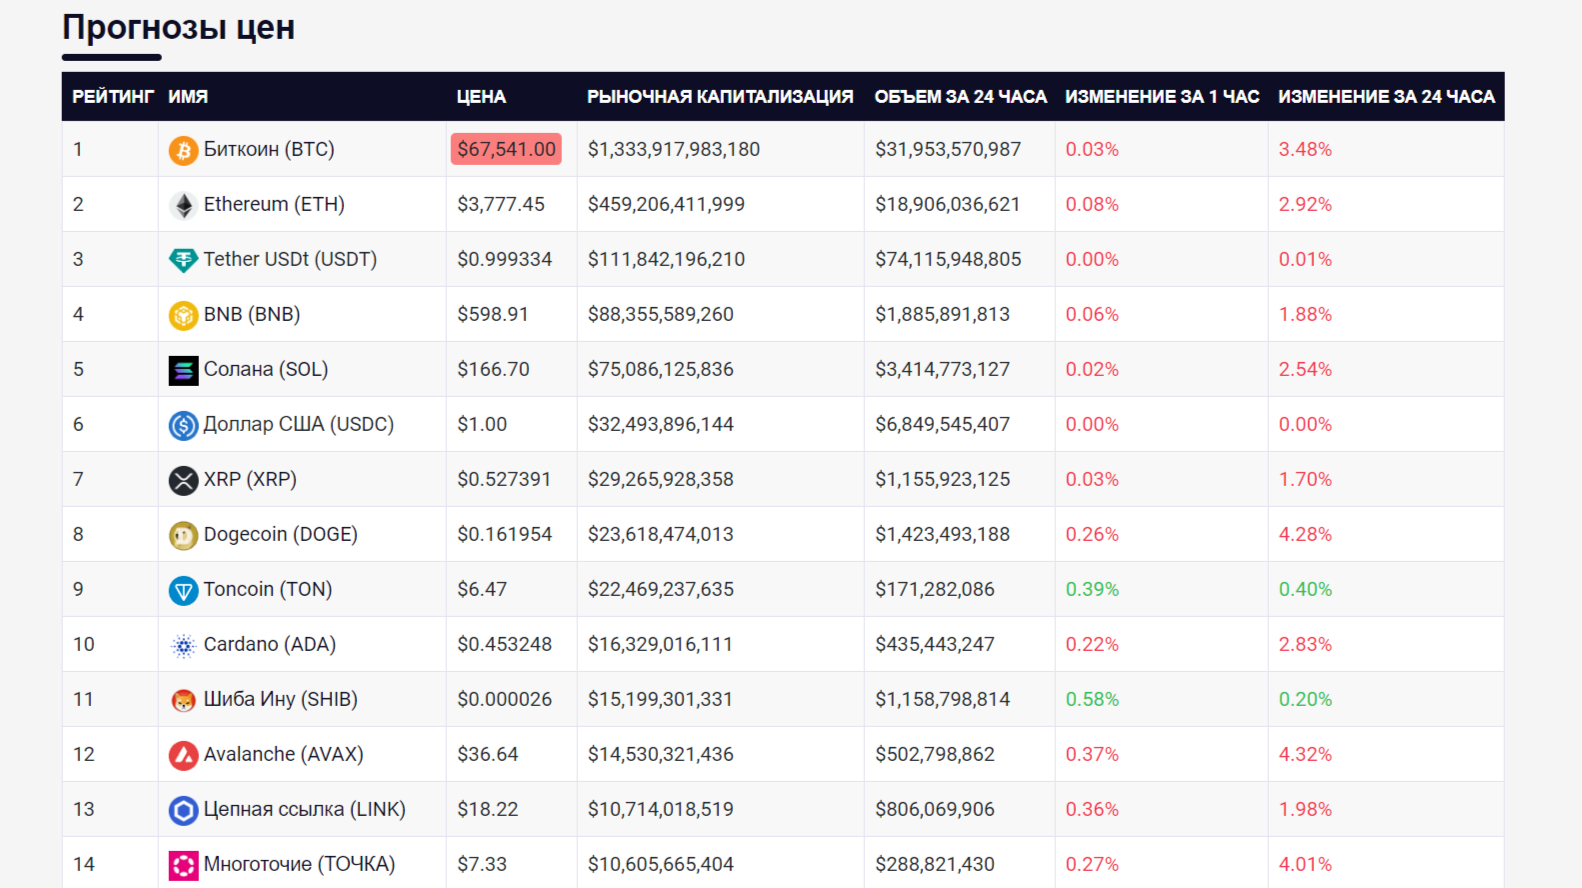Click Avalanche market cap $14,530,321,436

(661, 754)
